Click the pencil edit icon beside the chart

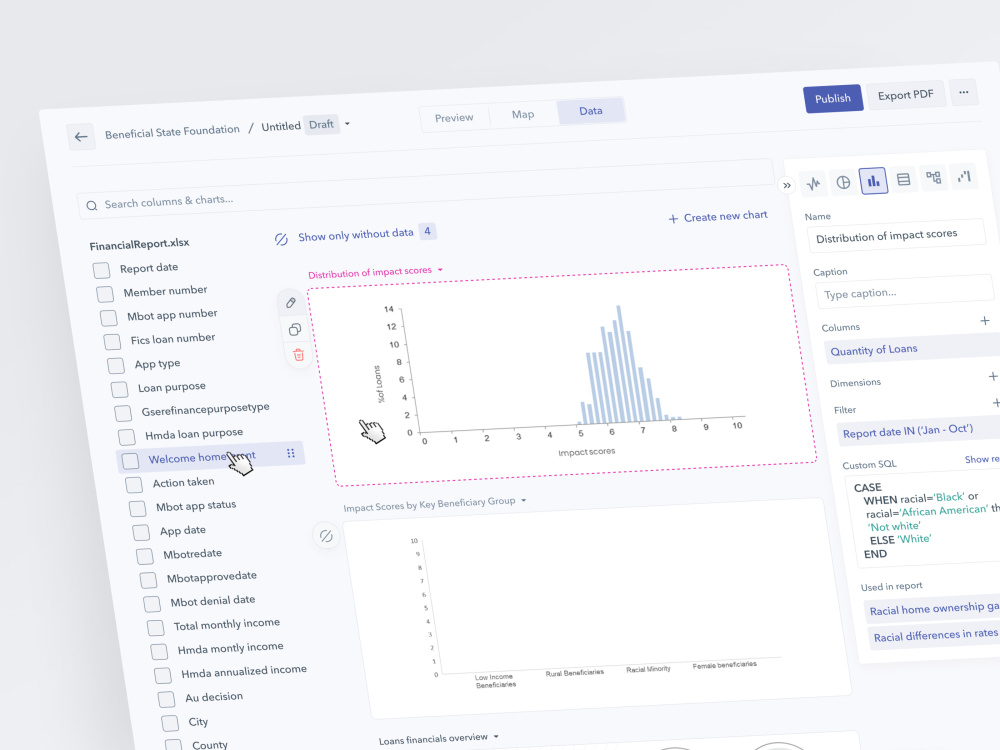[x=291, y=303]
